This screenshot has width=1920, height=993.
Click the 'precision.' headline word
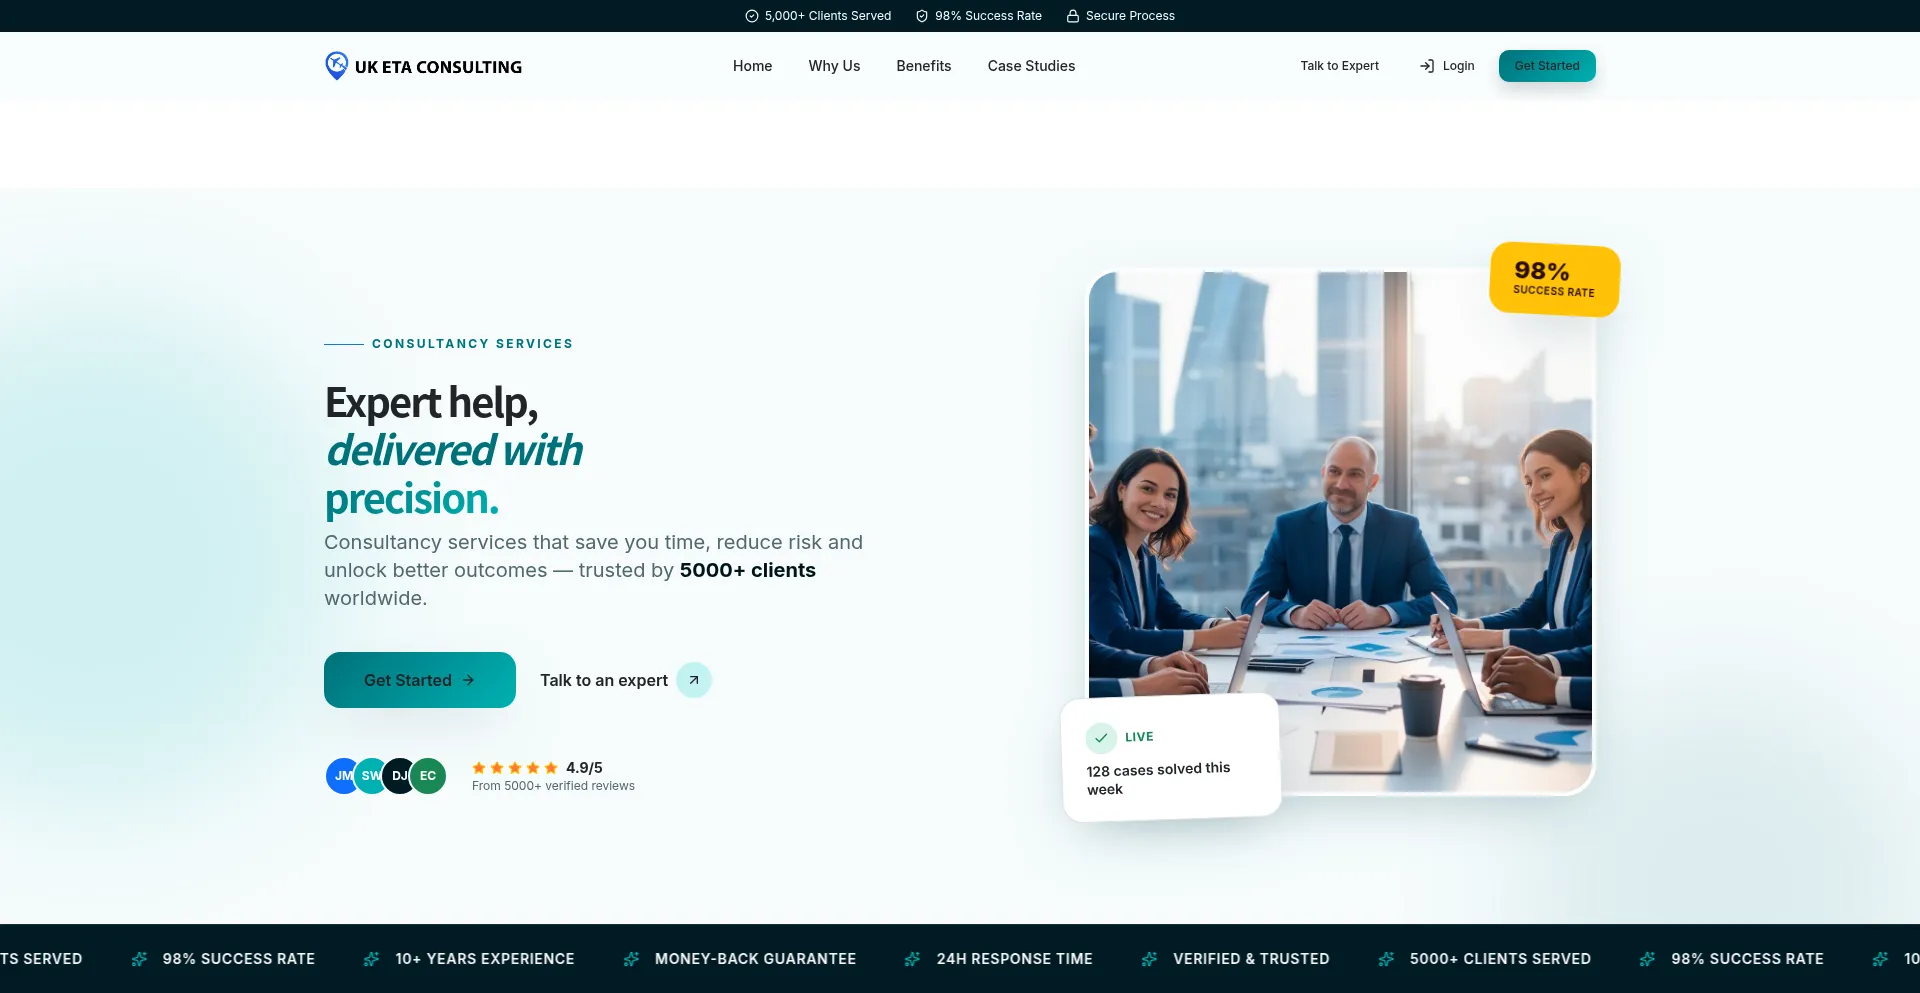(412, 499)
